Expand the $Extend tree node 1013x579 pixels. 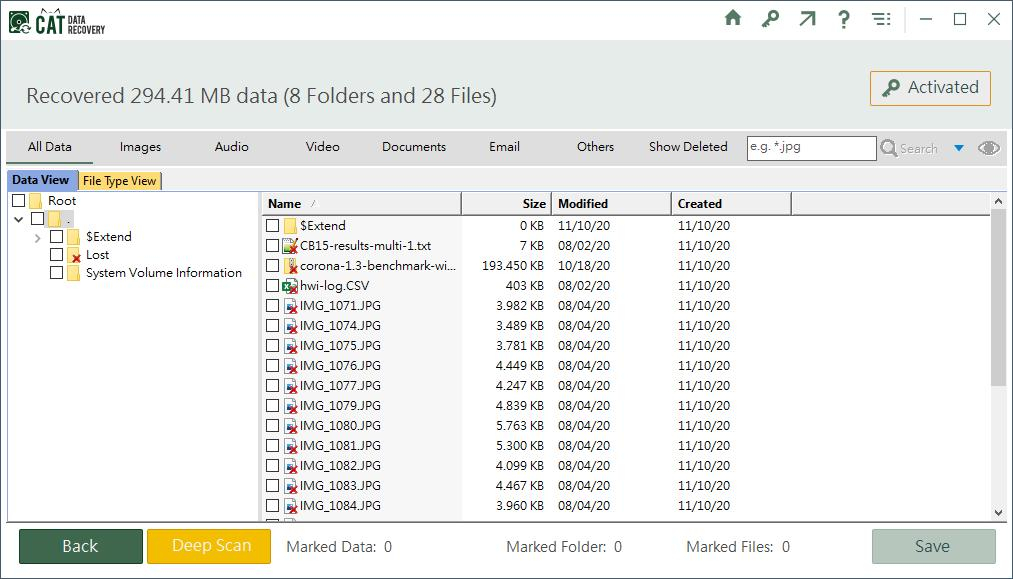38,237
